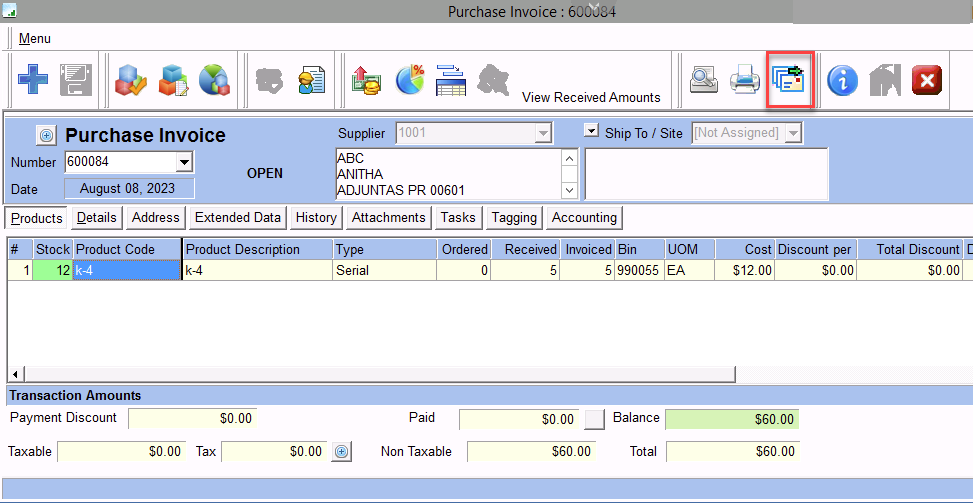Open the Menu item
This screenshot has height=503, width=973.
coord(34,38)
